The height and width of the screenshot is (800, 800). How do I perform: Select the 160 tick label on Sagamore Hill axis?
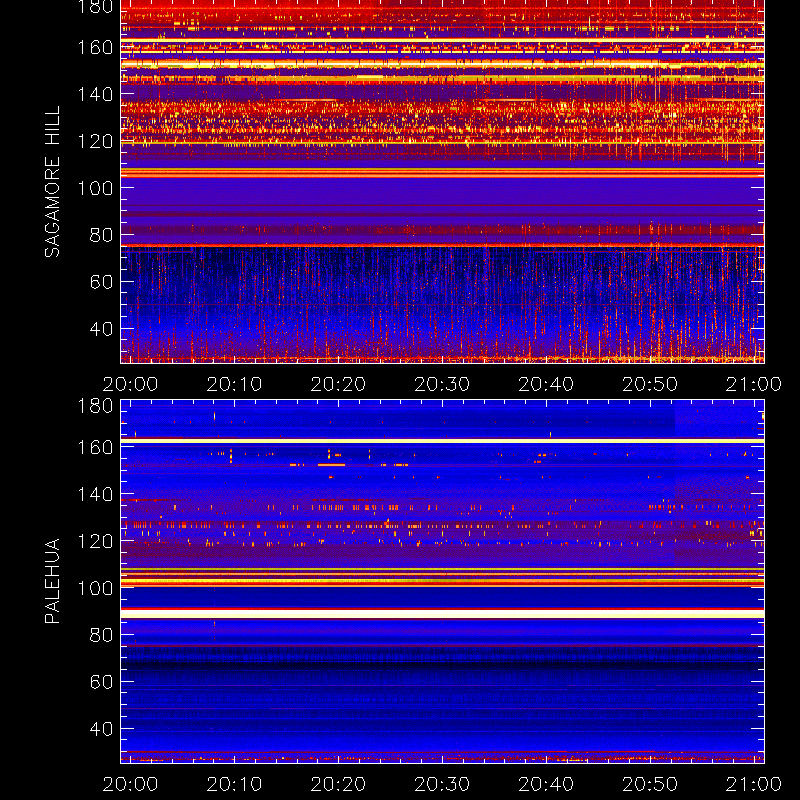click(x=95, y=47)
